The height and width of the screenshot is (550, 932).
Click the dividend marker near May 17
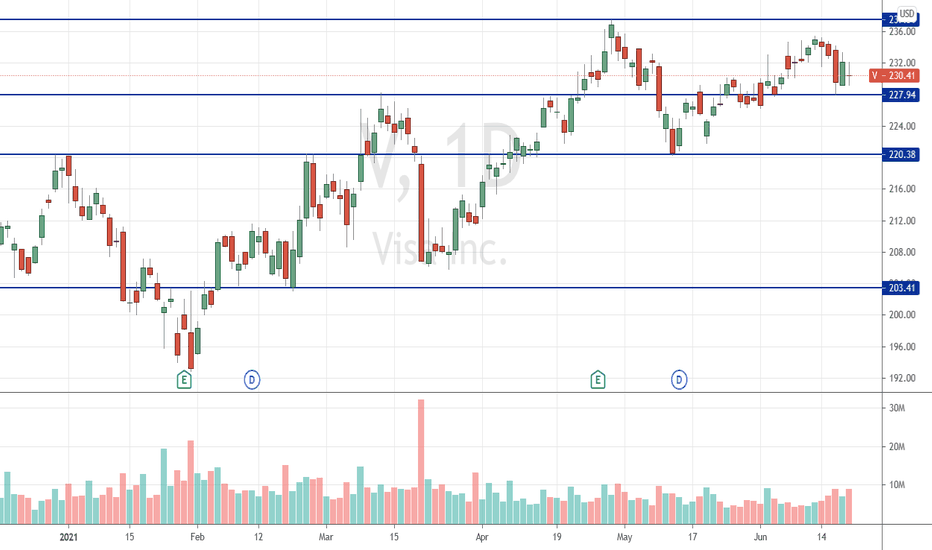pos(679,379)
